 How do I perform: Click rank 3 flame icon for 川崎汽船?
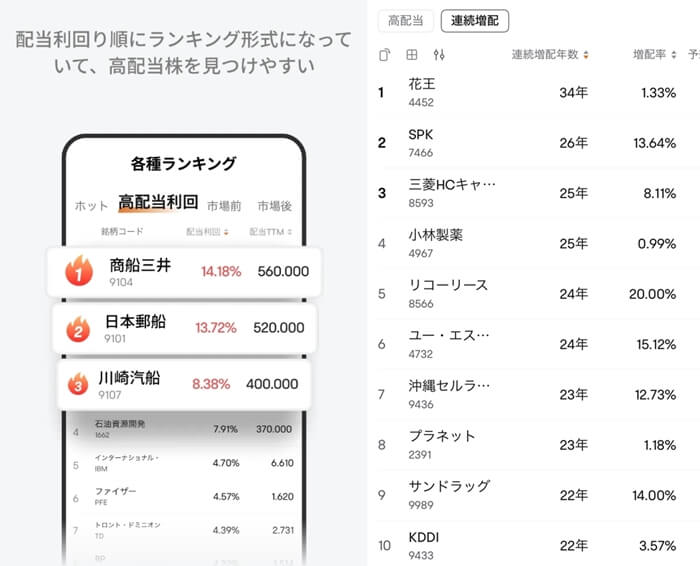click(78, 384)
